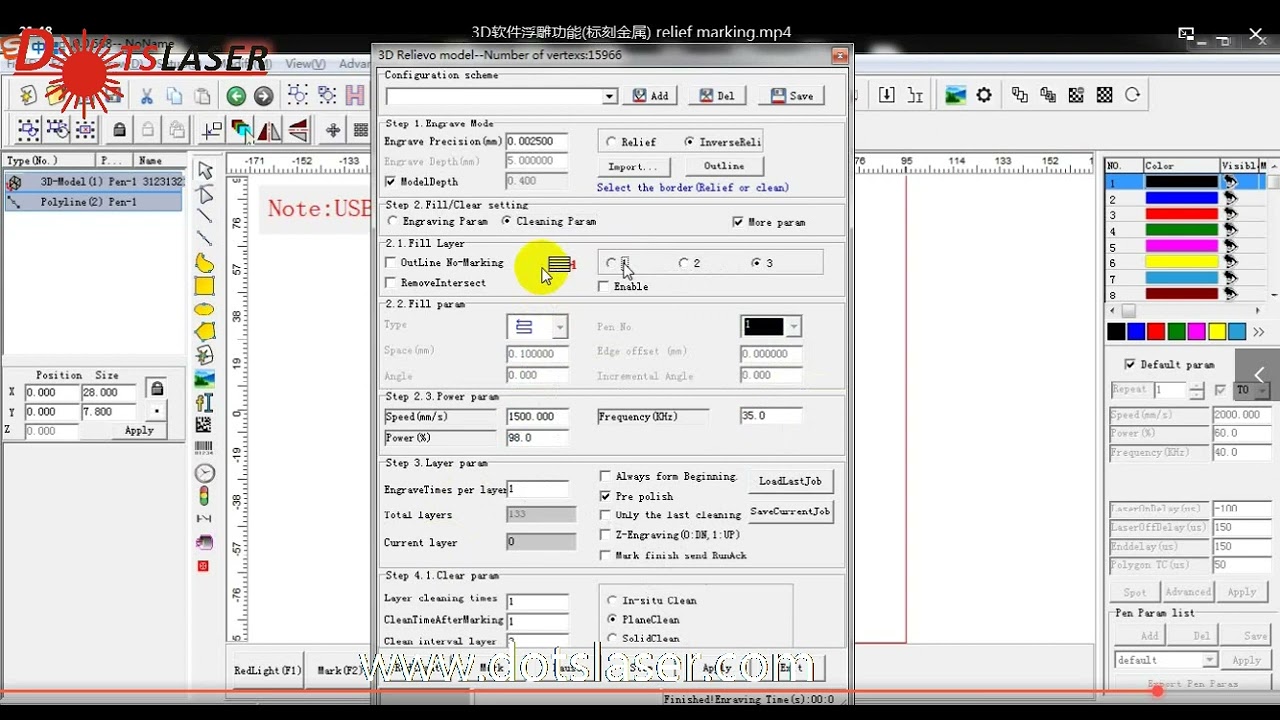
Task: Click the gray Redo arrow
Action: pyautogui.click(x=263, y=96)
